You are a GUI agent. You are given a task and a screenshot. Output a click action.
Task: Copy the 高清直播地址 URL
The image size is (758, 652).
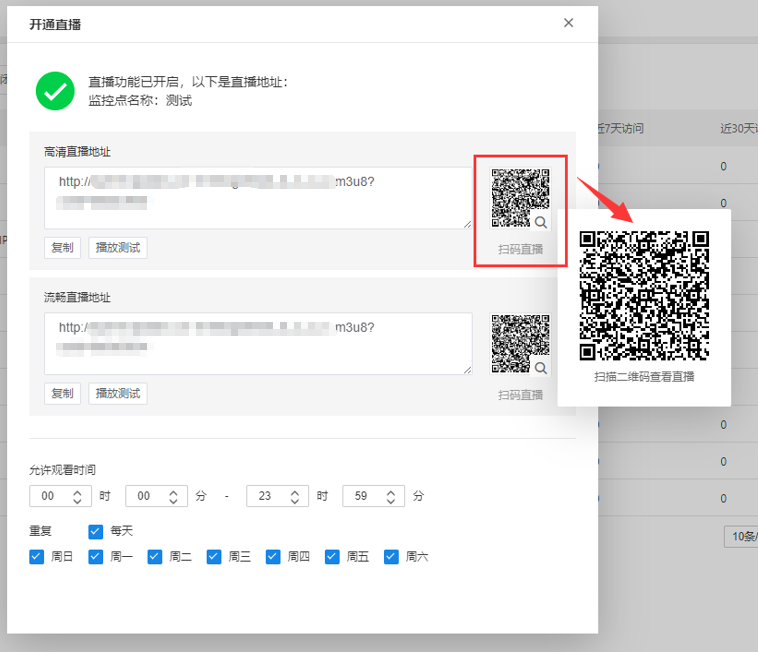[x=62, y=248]
